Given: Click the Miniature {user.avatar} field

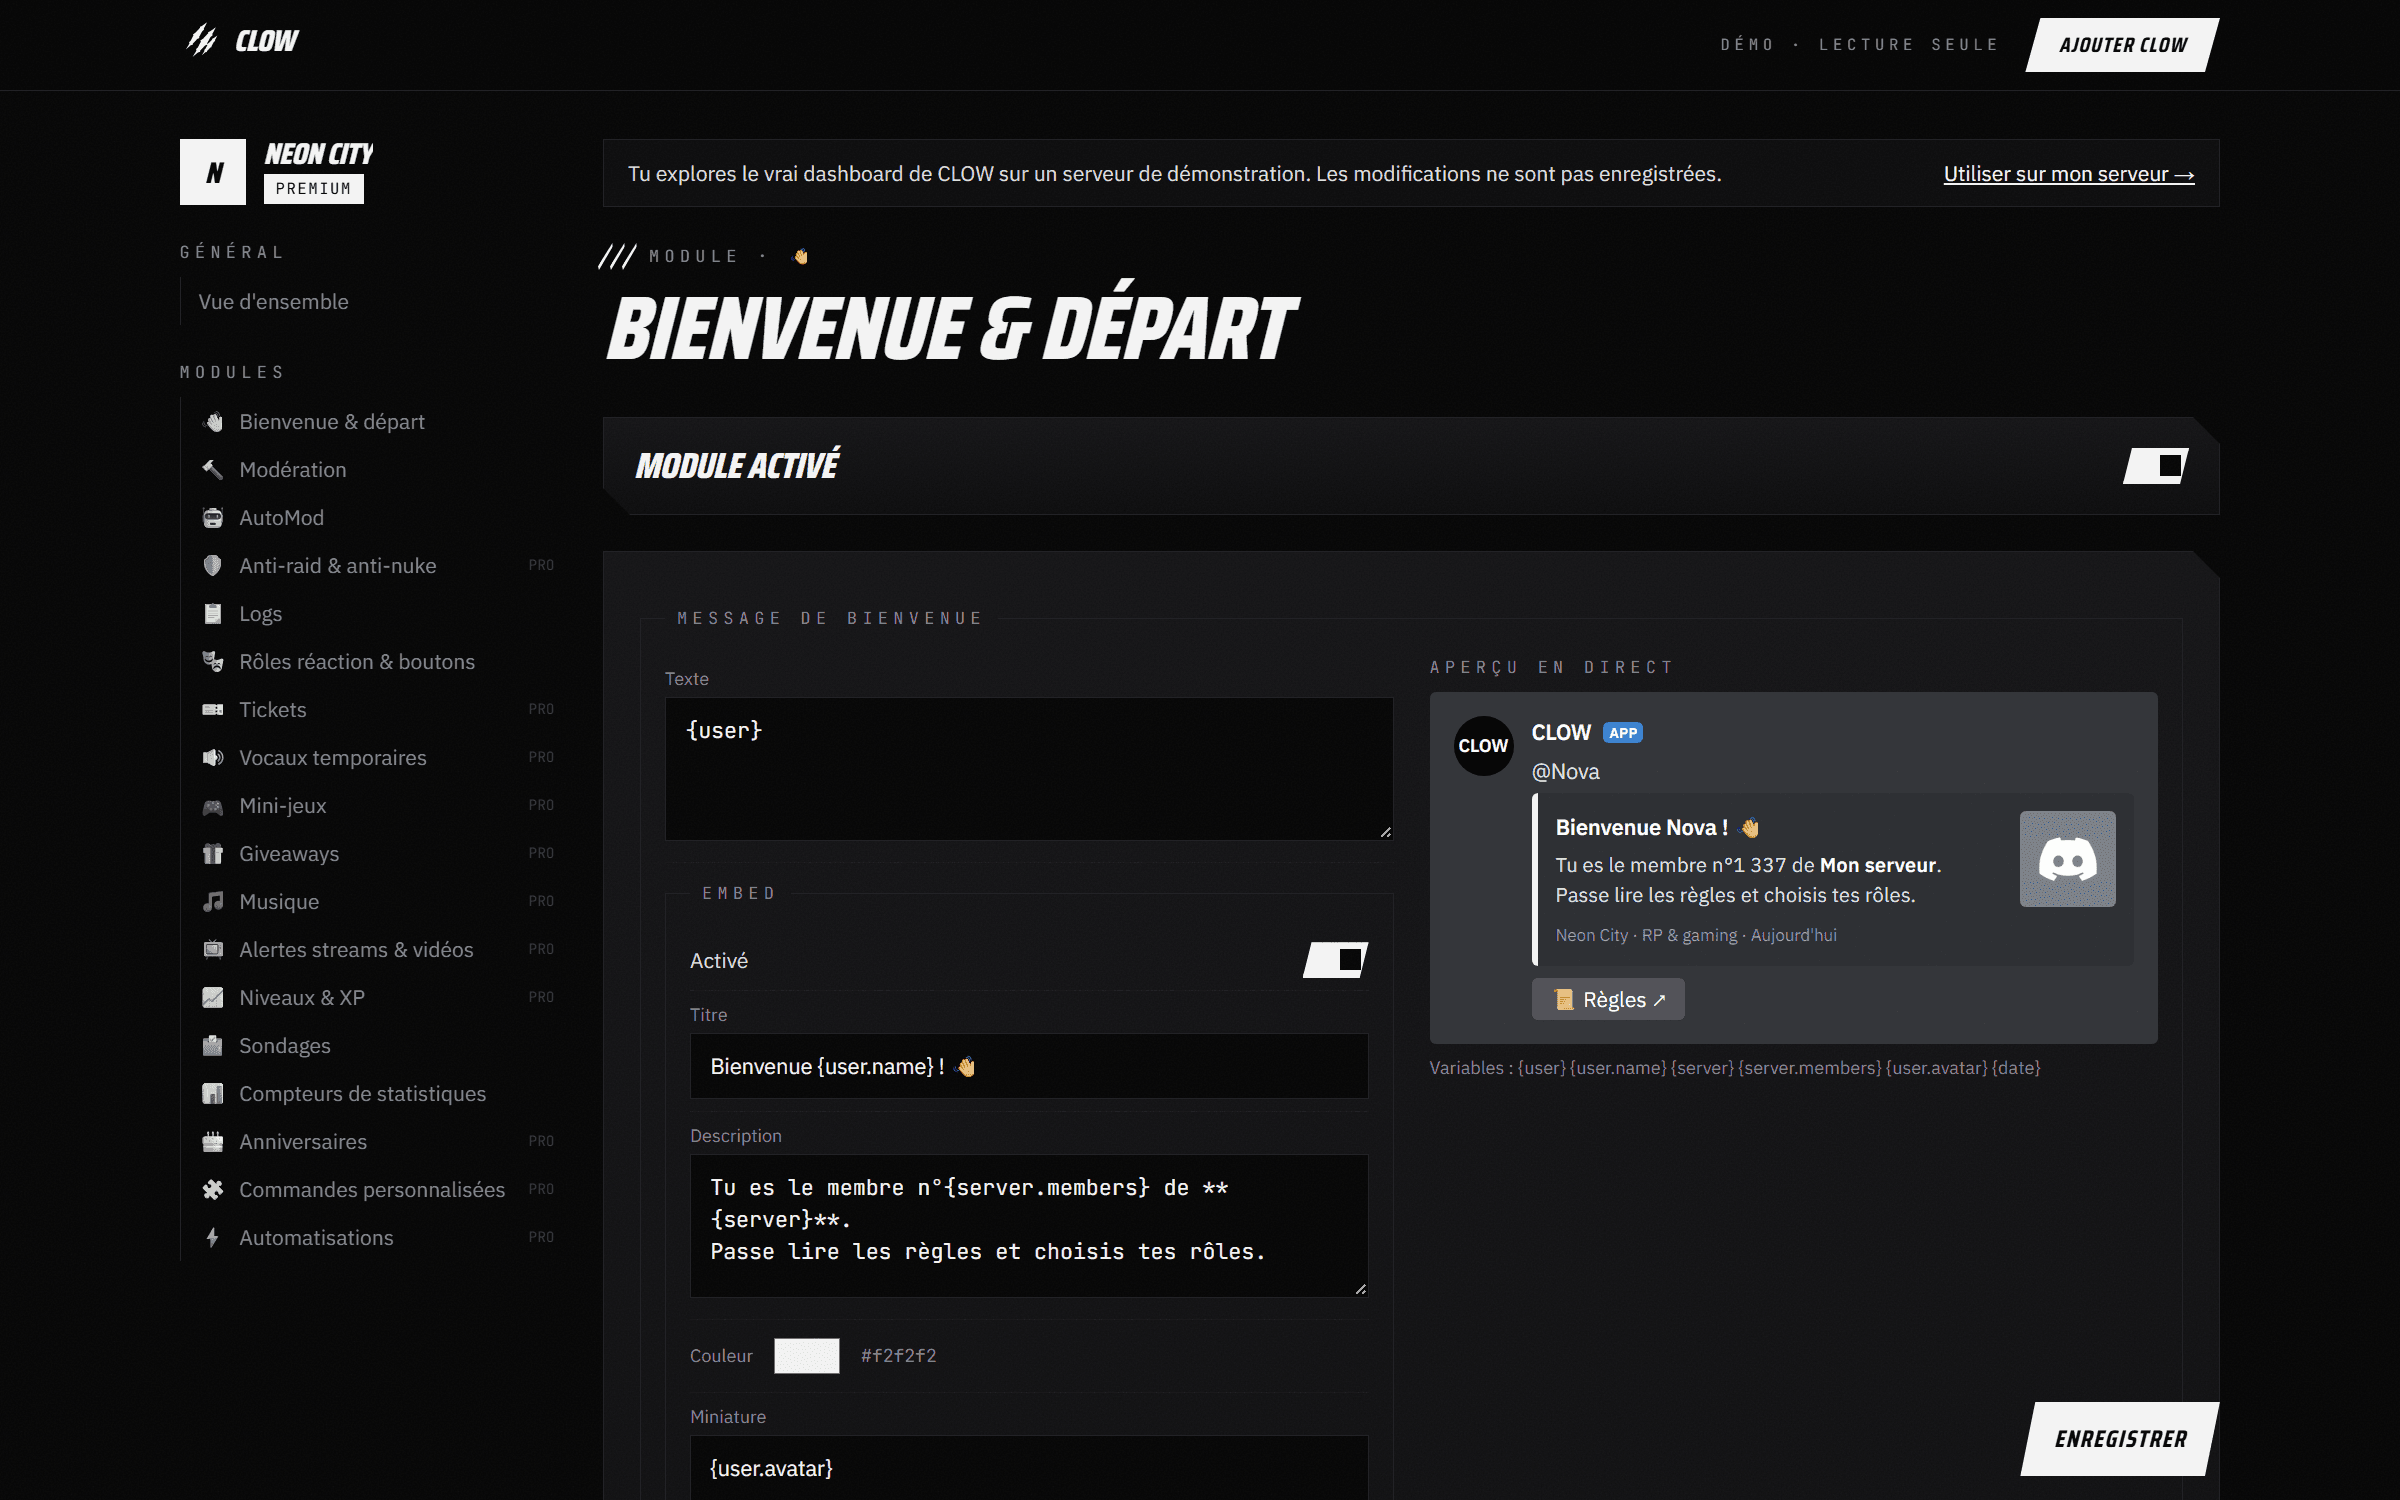Looking at the screenshot, I should pos(1029,1467).
